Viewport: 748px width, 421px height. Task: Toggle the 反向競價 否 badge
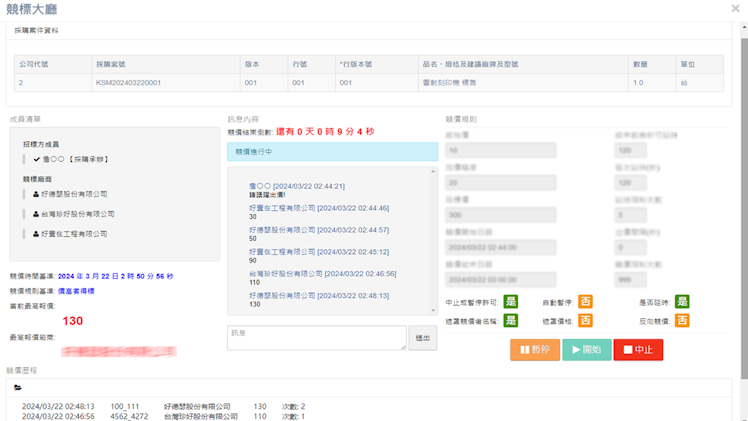click(x=682, y=320)
